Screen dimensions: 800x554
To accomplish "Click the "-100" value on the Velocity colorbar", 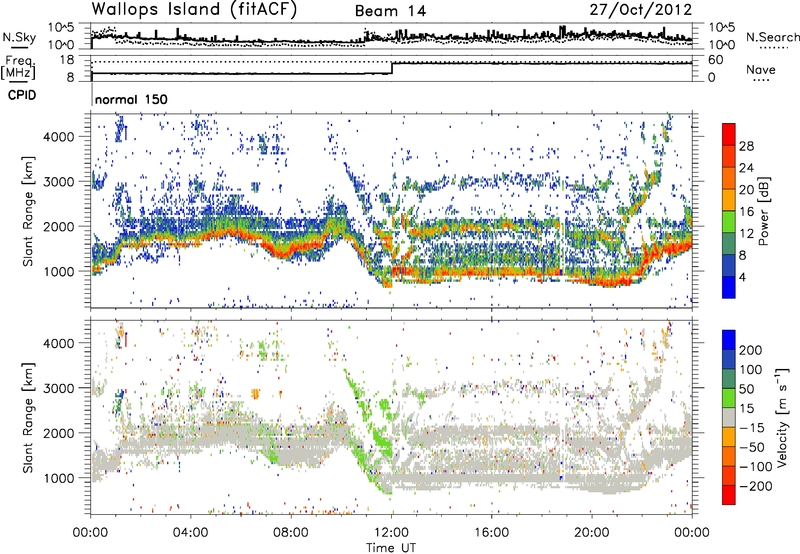I will pos(756,467).
